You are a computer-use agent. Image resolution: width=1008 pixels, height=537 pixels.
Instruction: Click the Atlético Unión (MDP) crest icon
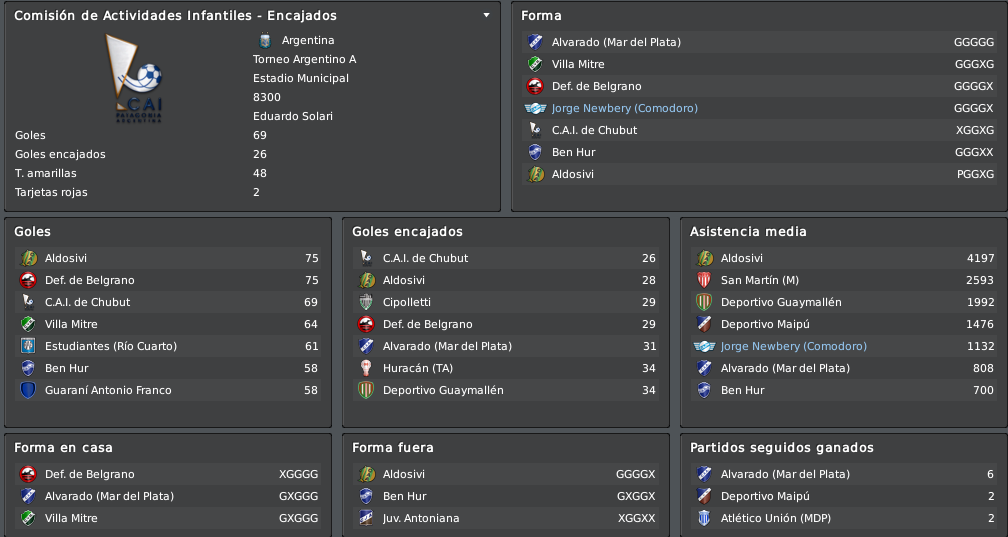tap(704, 518)
